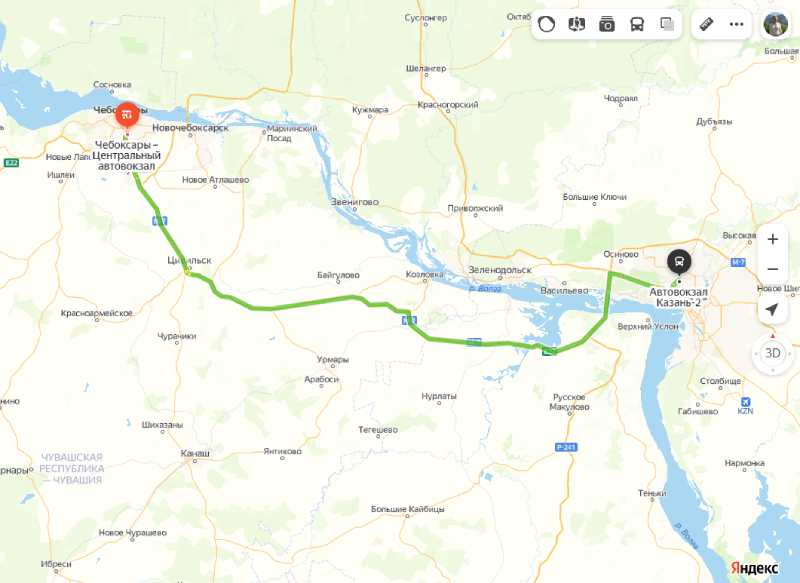Click the Канаш town label
Screen dimensions: 800x583
tap(195, 453)
